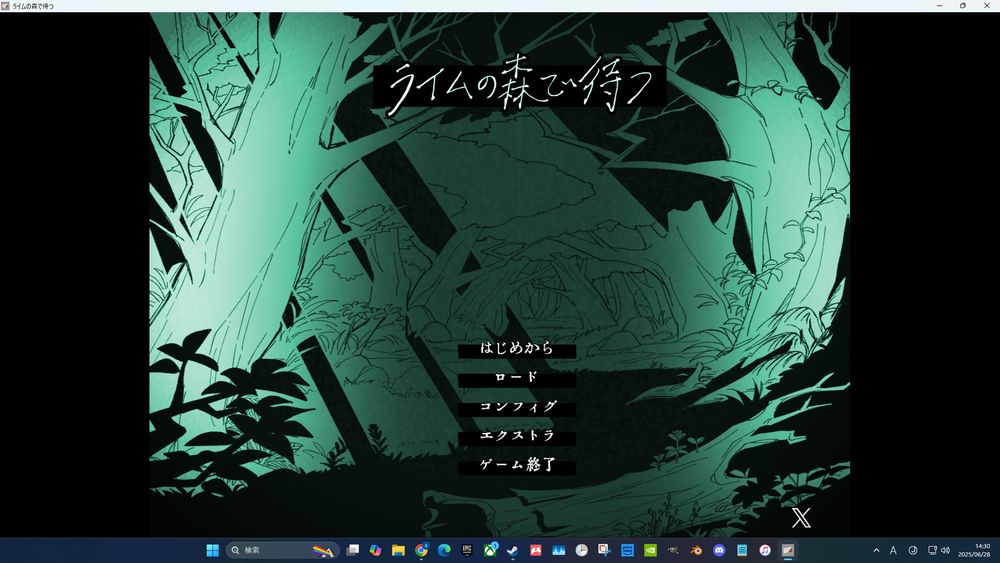Open the コンフィグ settings menu

point(517,407)
